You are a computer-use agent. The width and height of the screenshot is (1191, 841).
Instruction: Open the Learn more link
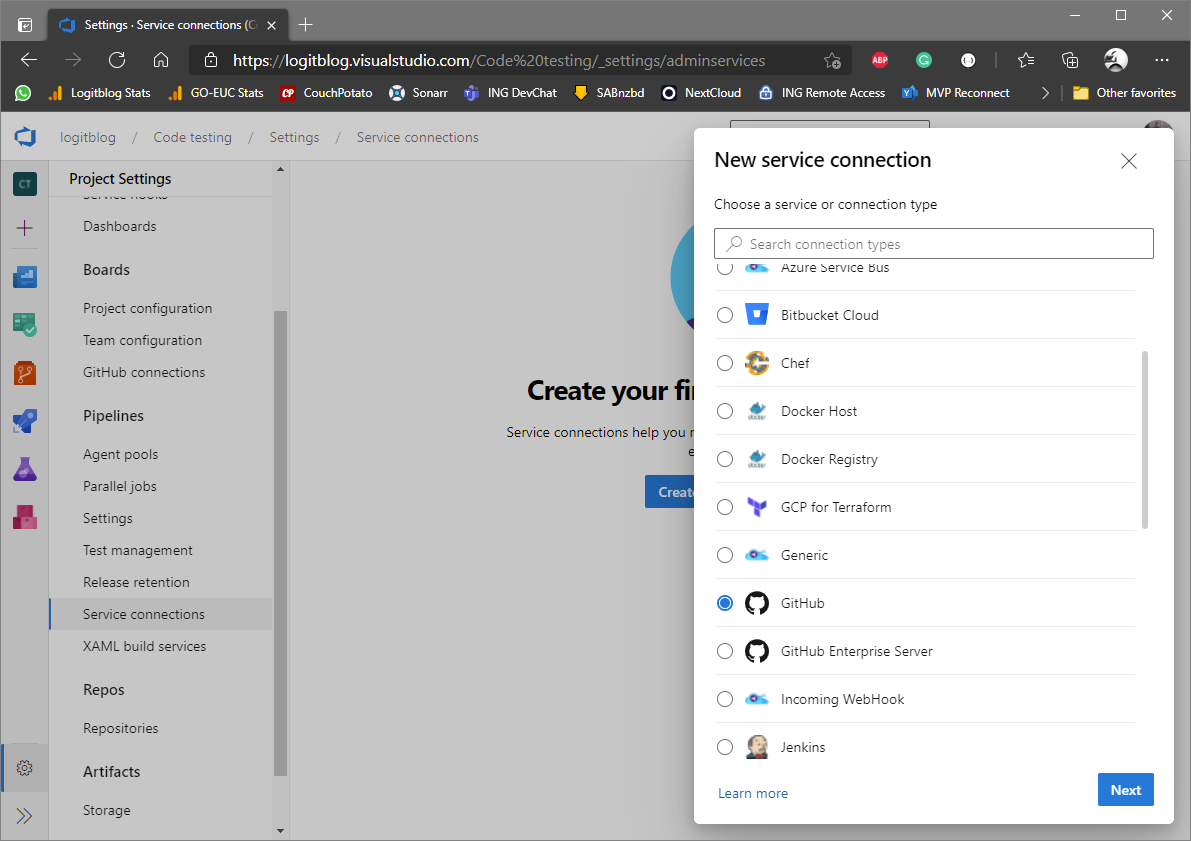tap(753, 793)
